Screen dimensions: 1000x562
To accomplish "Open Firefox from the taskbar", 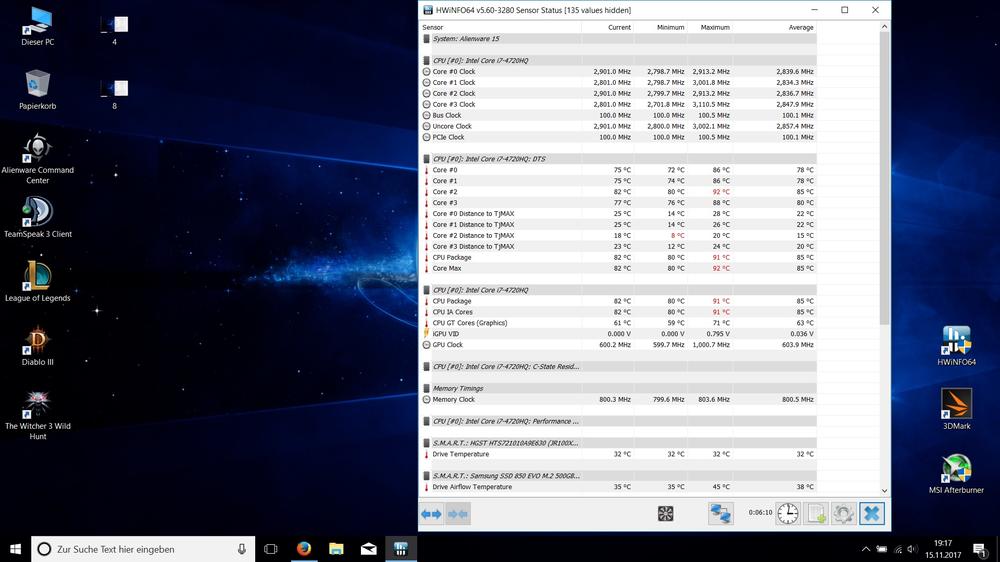I will coord(303,549).
